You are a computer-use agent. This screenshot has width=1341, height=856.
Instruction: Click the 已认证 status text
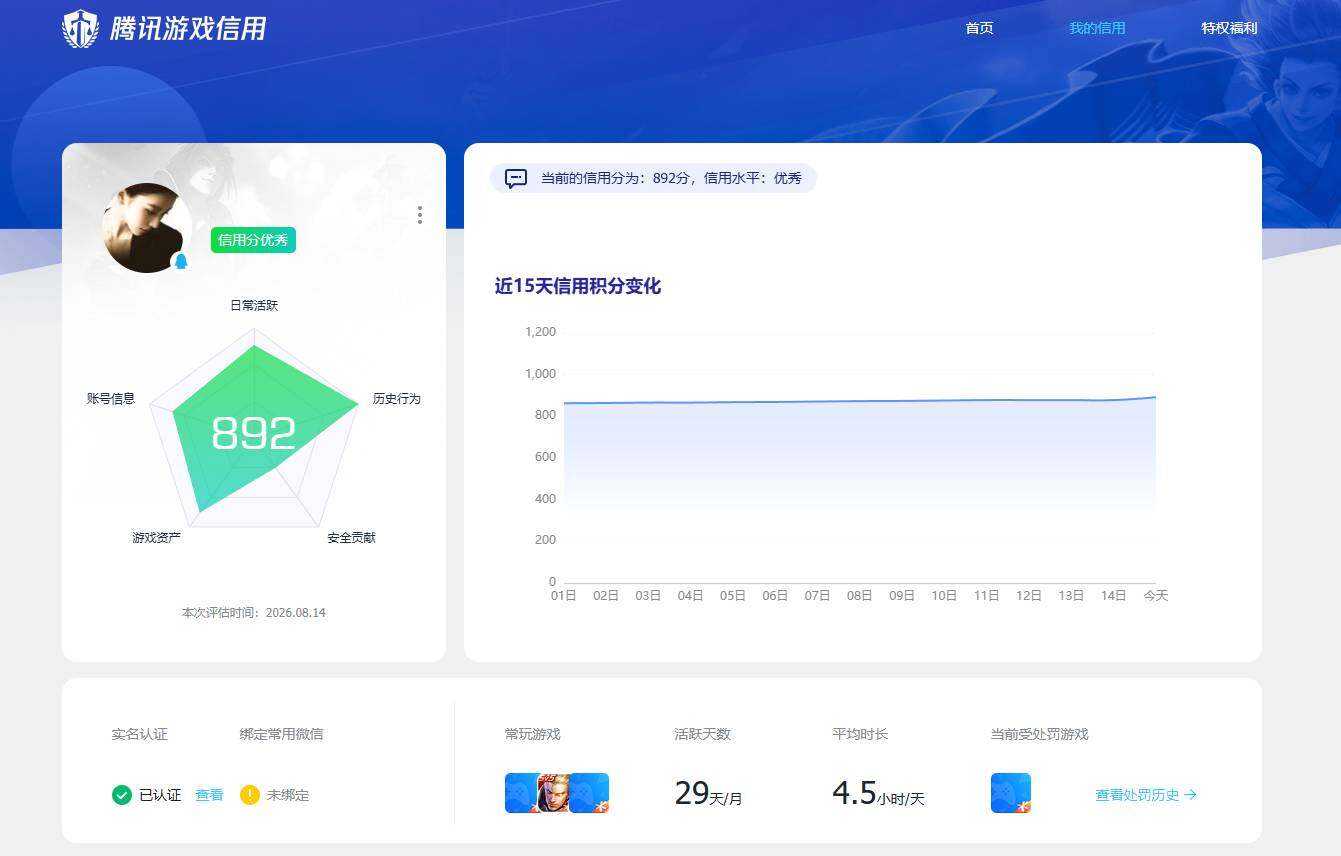pos(160,795)
